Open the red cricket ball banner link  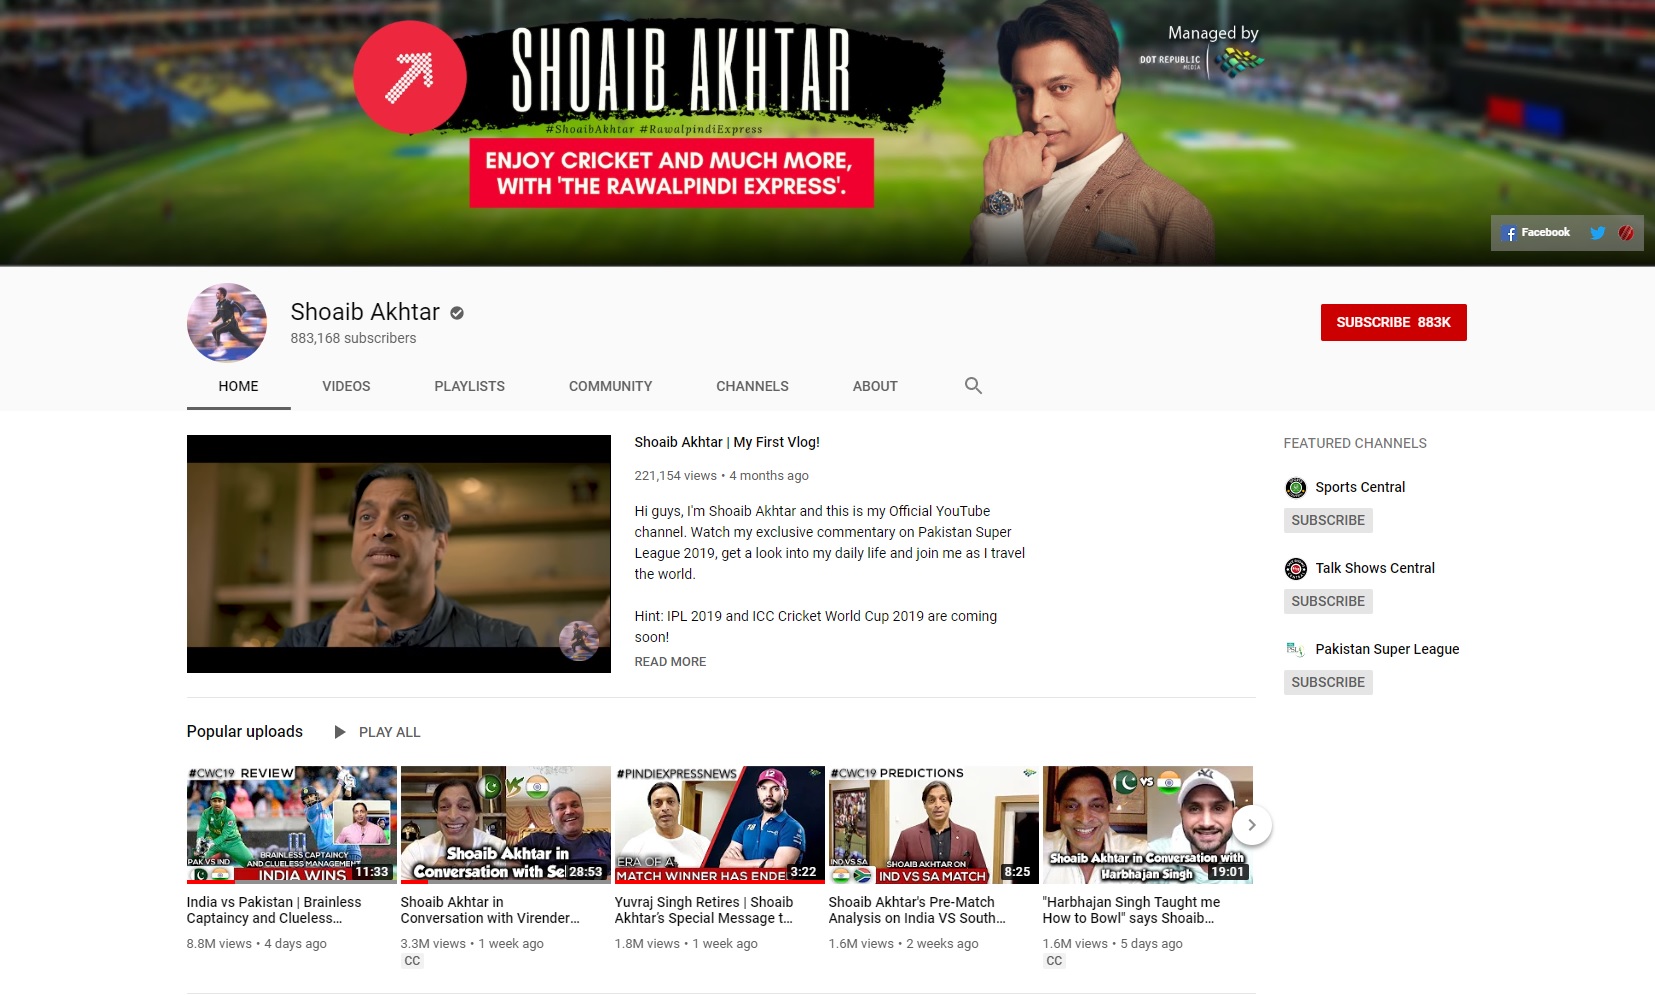1626,233
